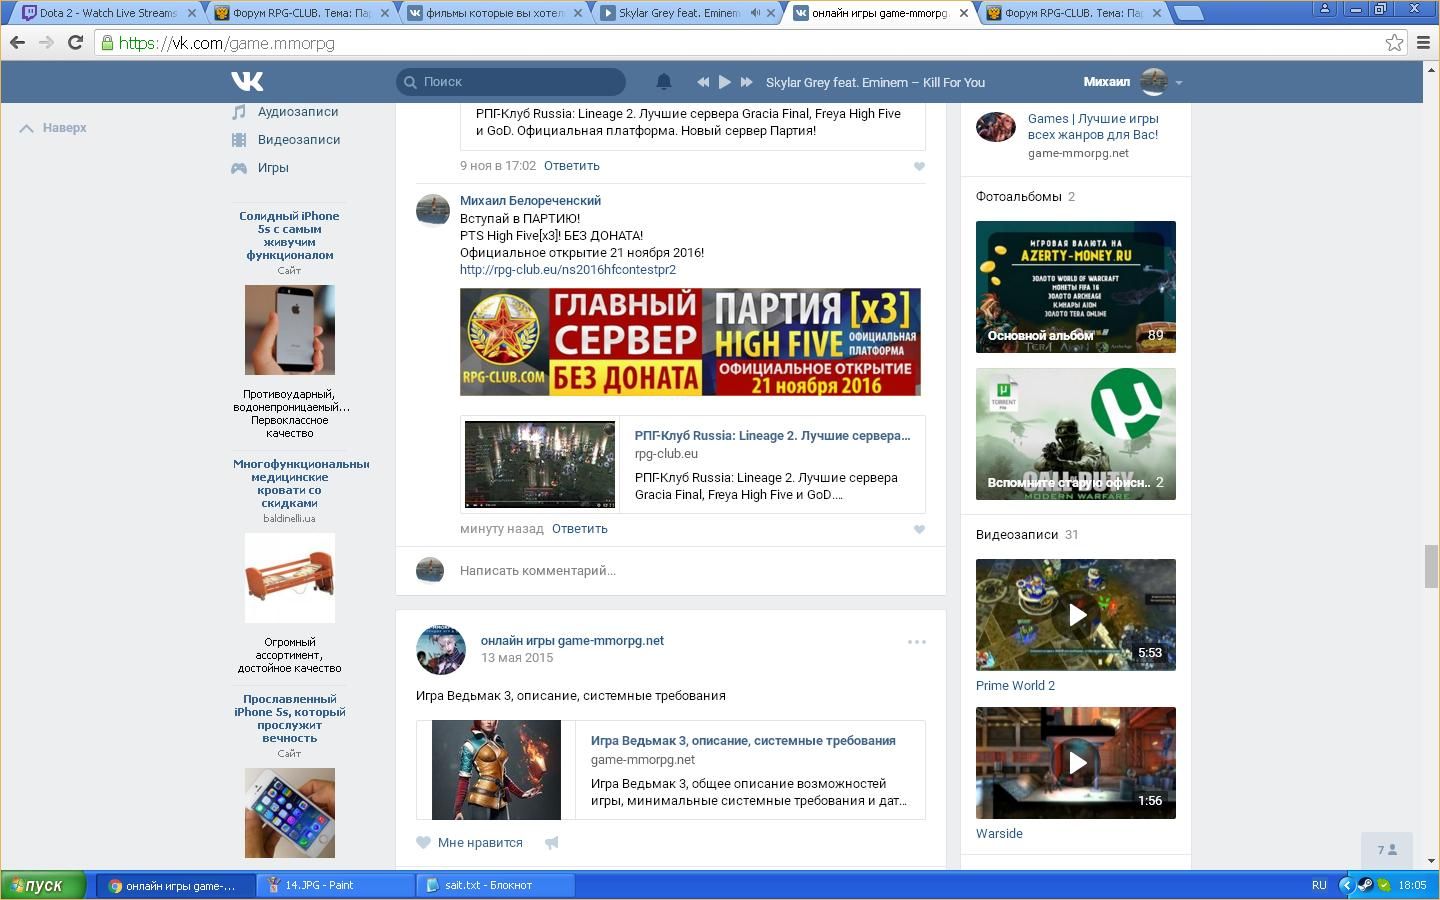Screen dimensions: 1440x900
Task: Open Основной альбом photo album
Action: 1076,287
